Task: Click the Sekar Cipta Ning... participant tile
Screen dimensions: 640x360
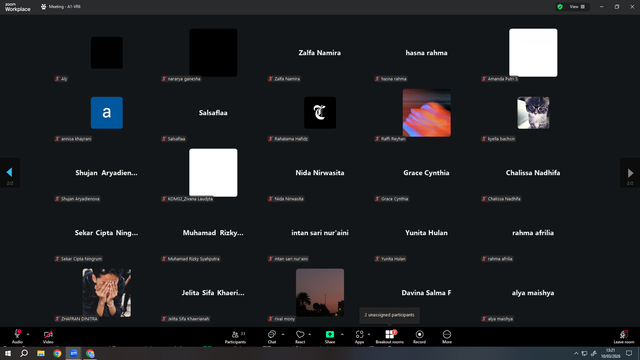Action: [x=107, y=233]
